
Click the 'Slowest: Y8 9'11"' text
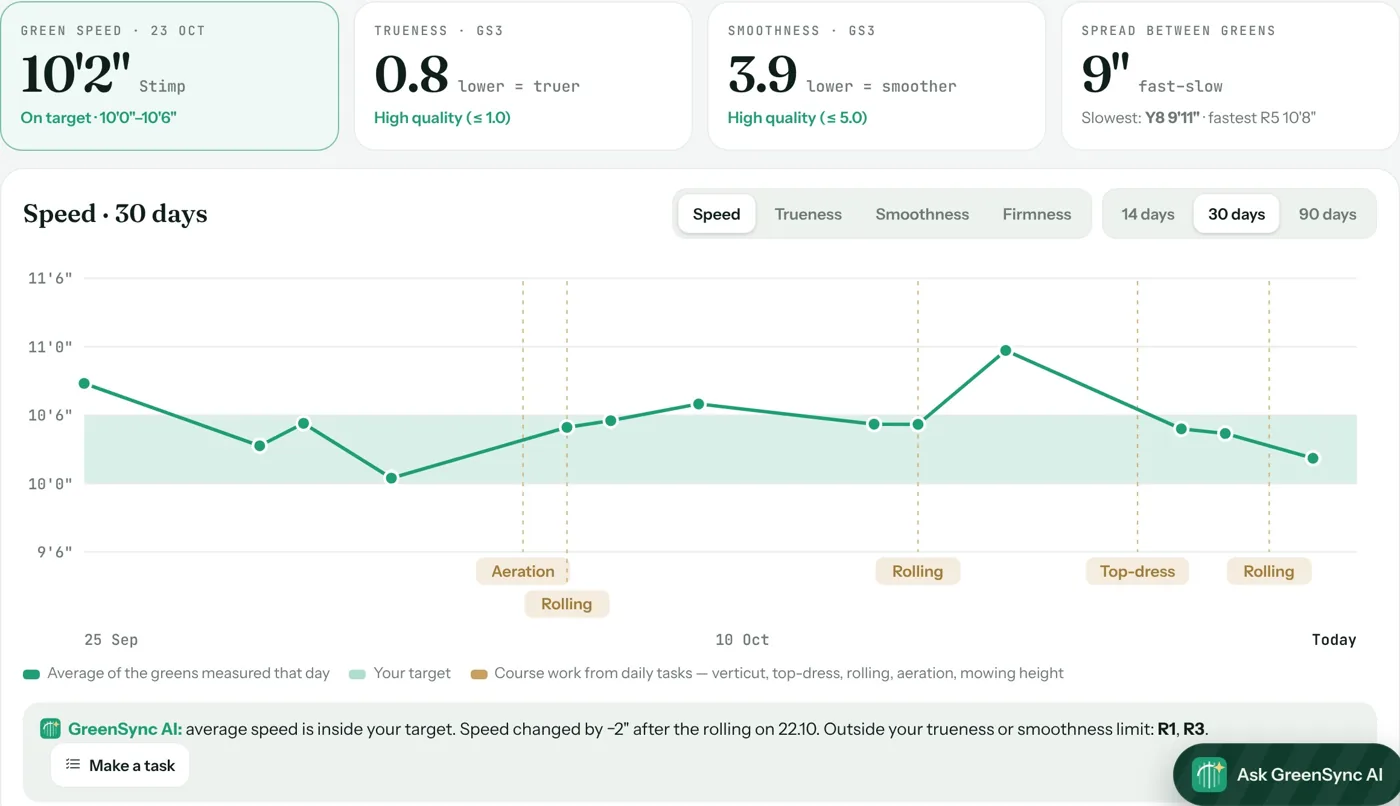pyautogui.click(x=1141, y=118)
